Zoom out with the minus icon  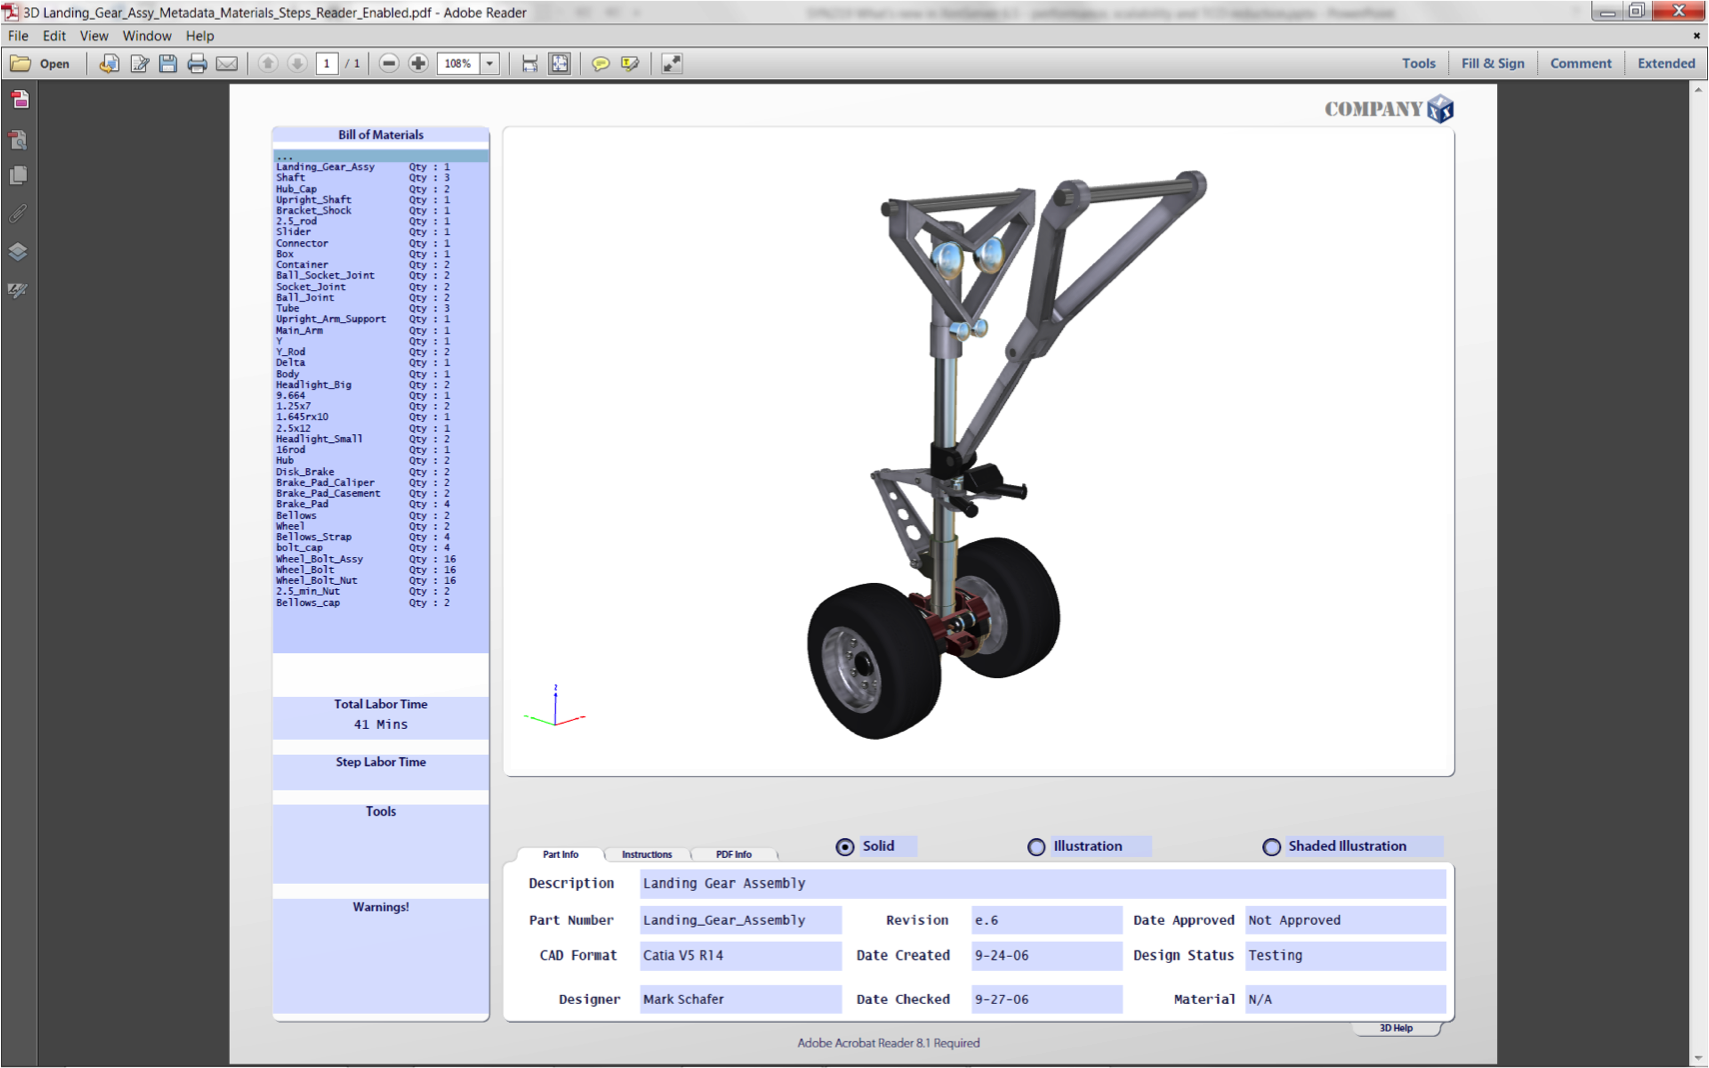[389, 63]
